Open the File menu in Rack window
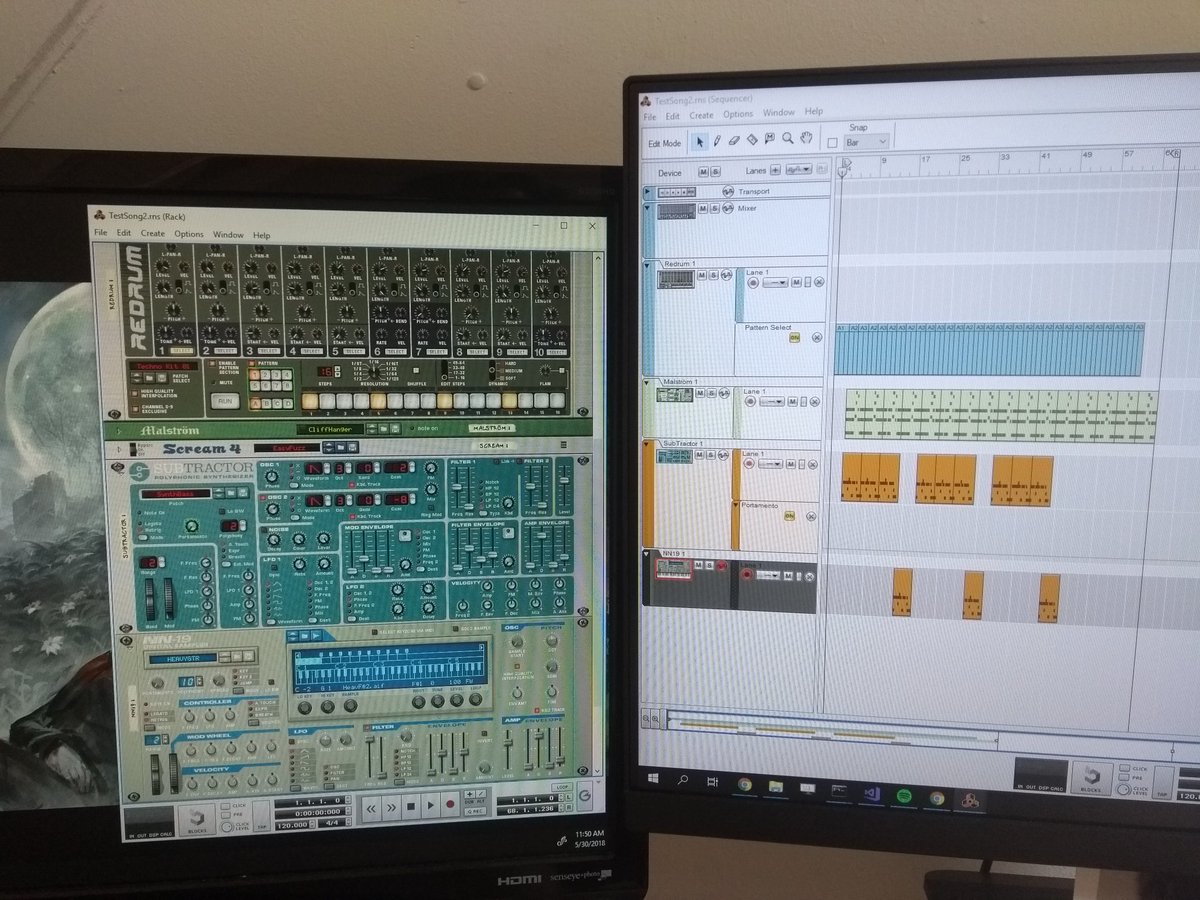The image size is (1200, 900). pos(100,233)
